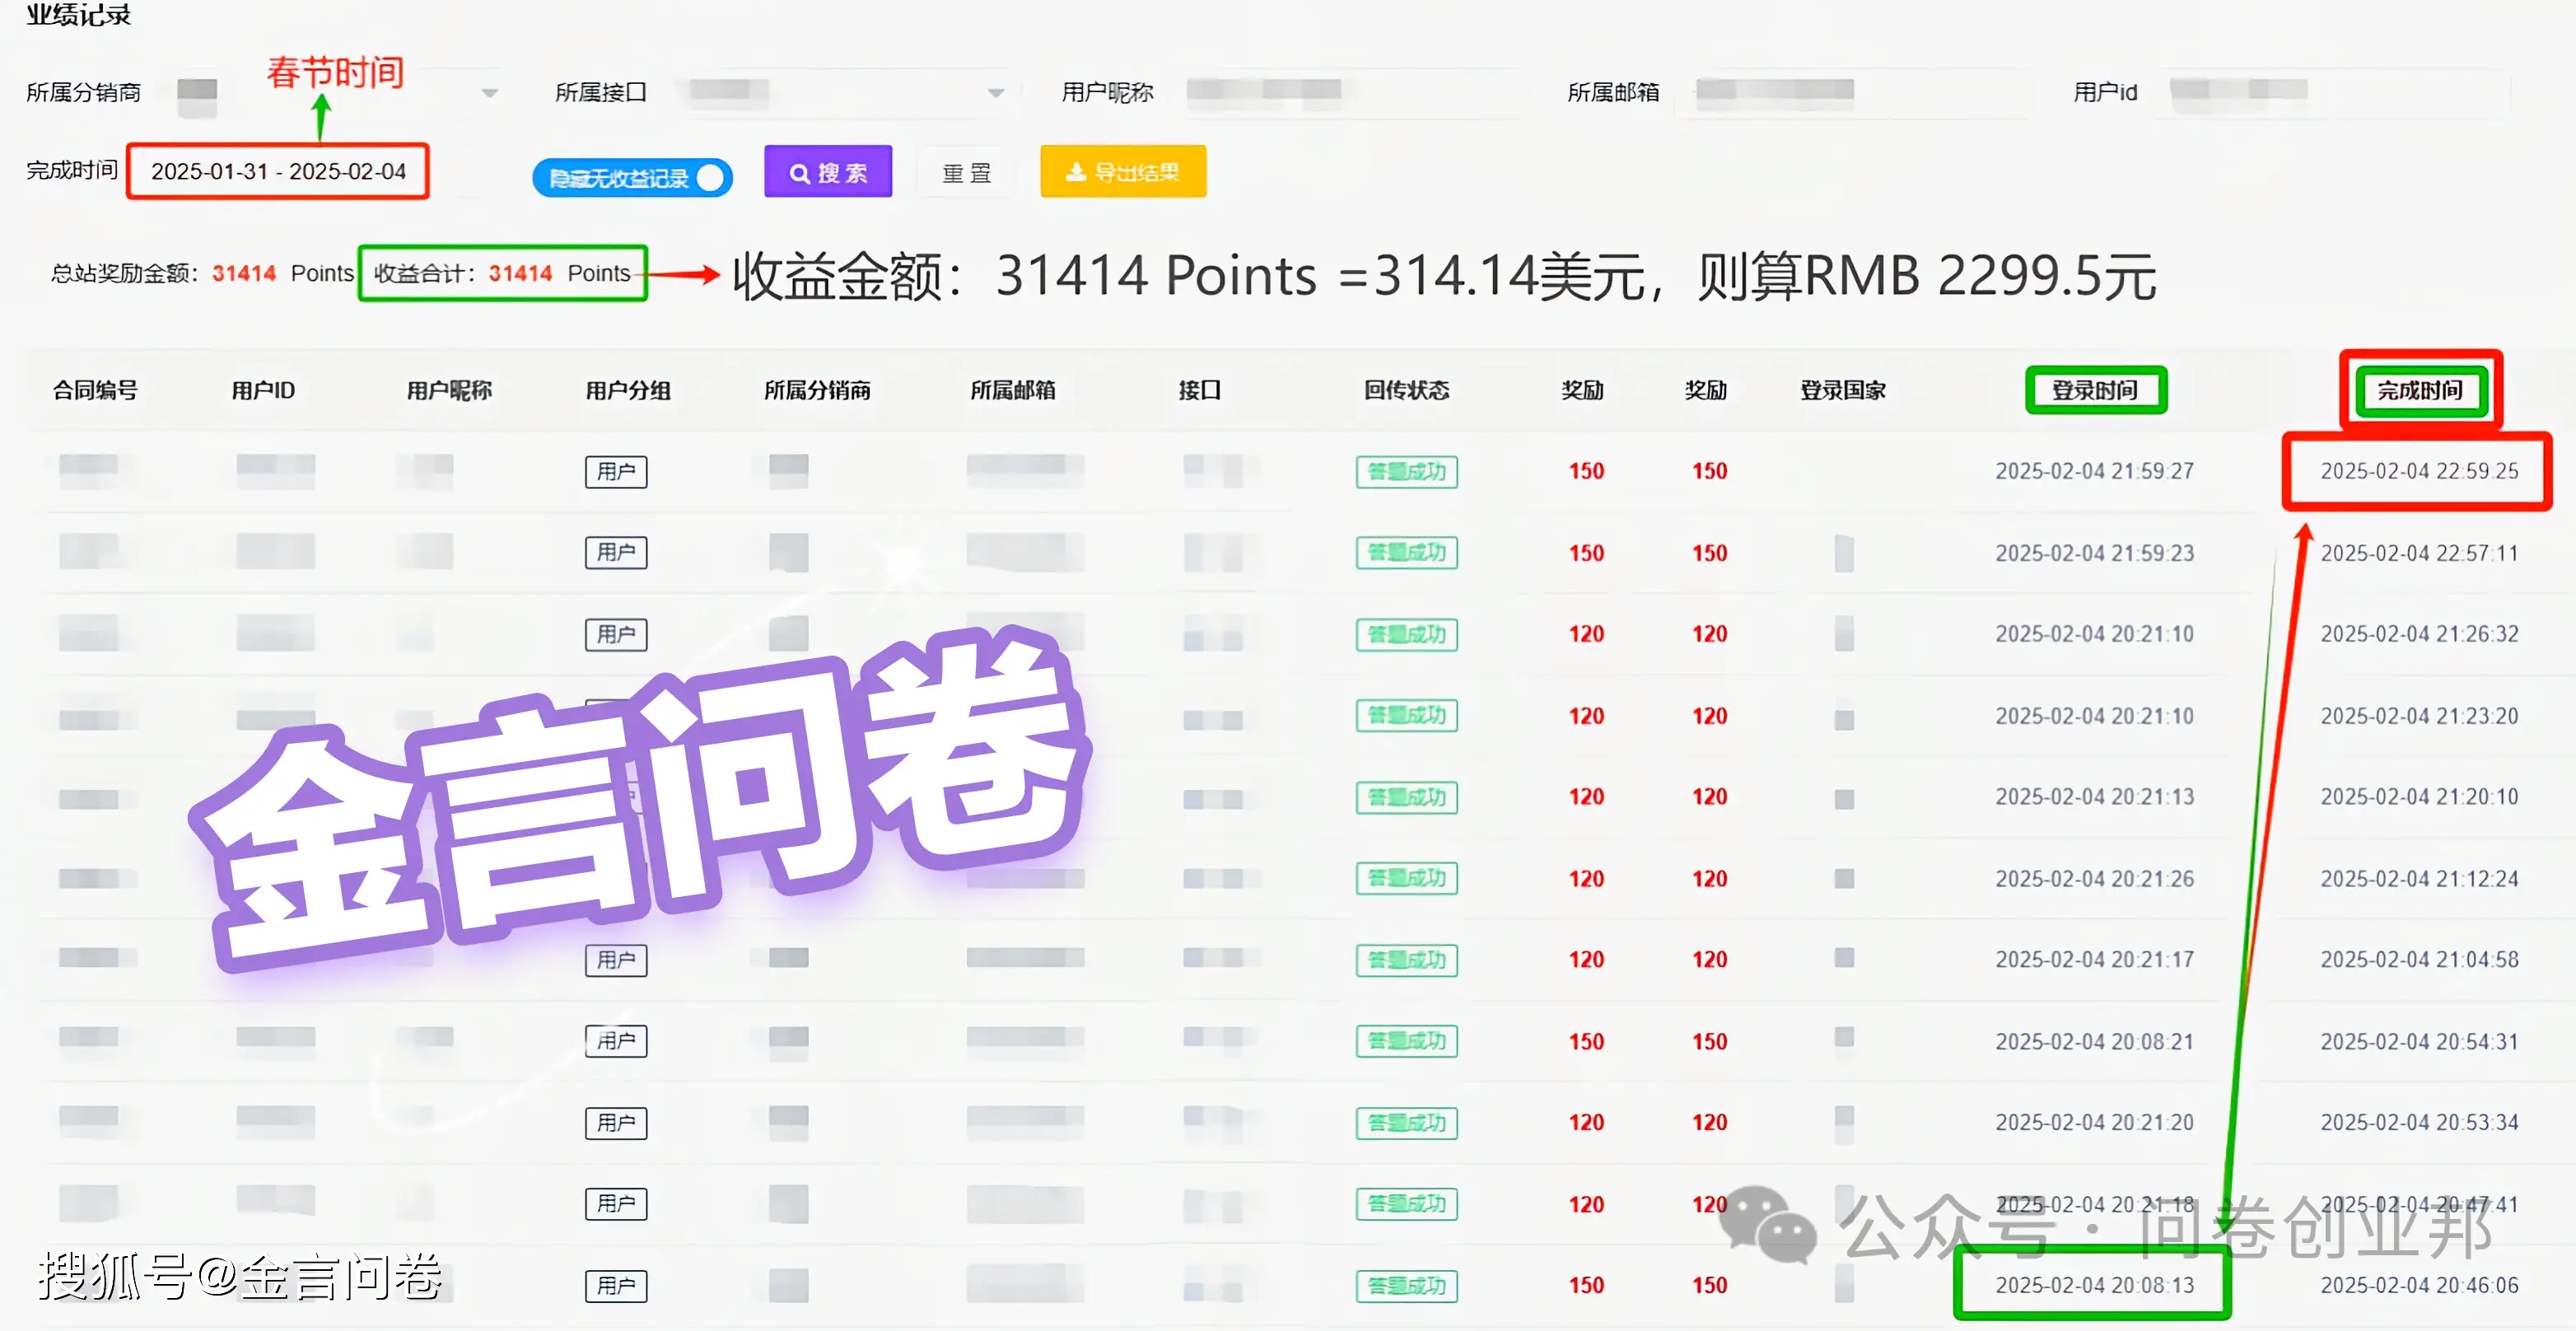The width and height of the screenshot is (2576, 1331).
Task: Click the download icon on 导出结果 button
Action: click(x=1075, y=171)
